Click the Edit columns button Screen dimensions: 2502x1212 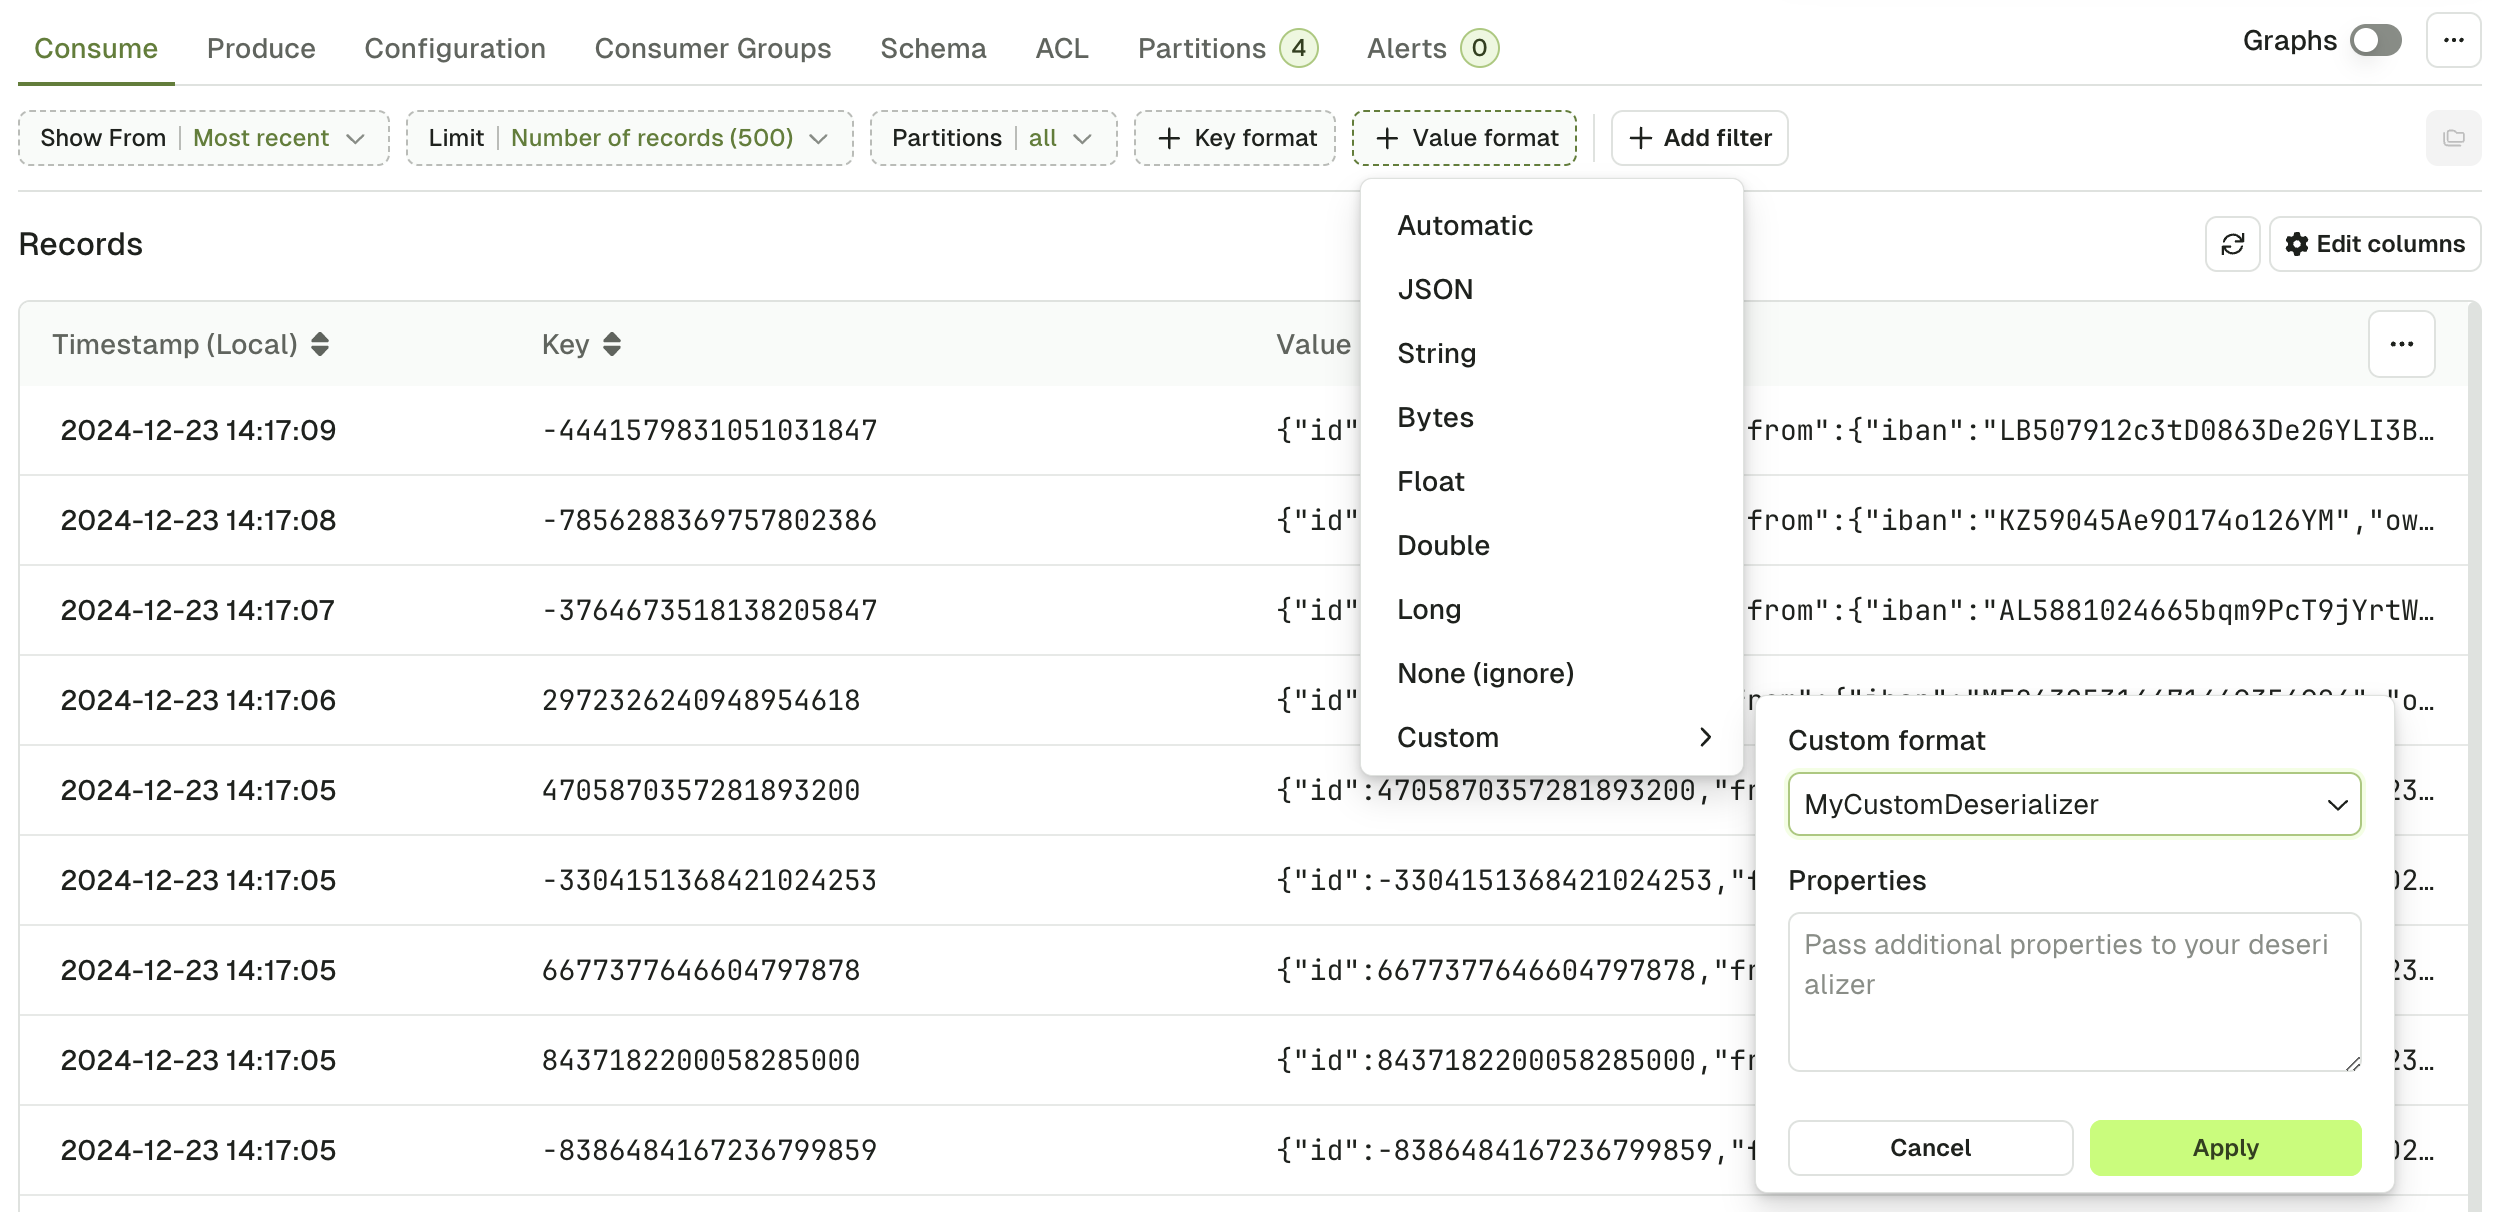(2375, 244)
